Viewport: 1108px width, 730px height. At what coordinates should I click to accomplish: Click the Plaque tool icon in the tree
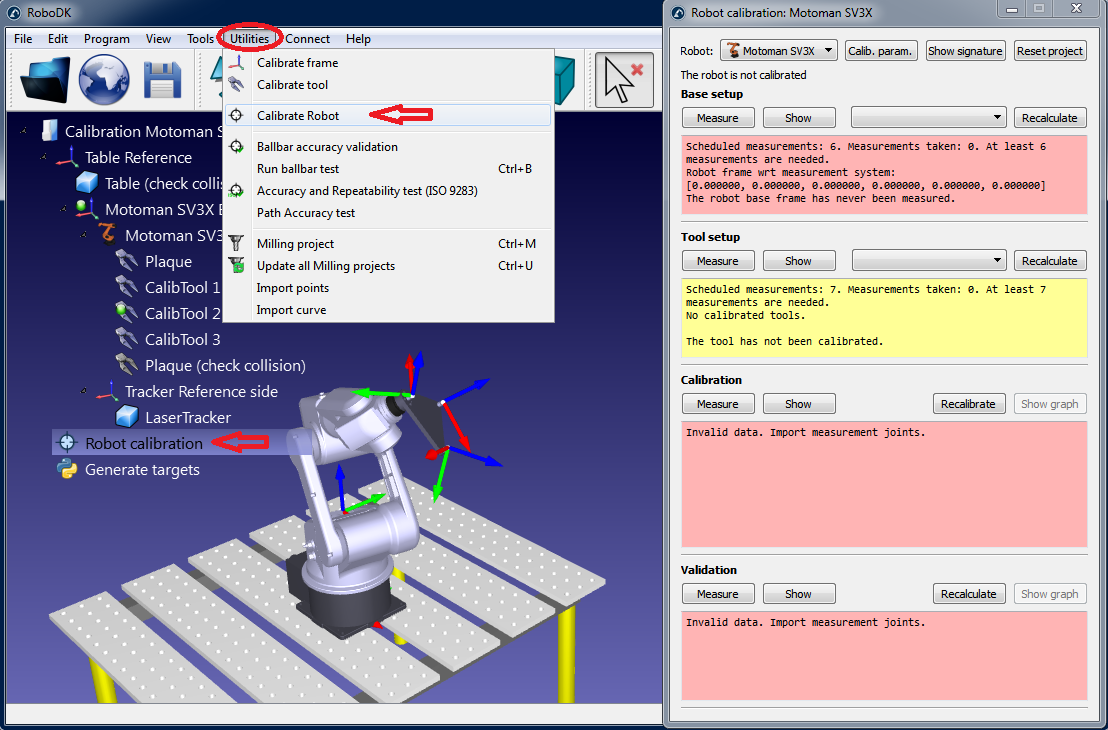click(x=128, y=261)
